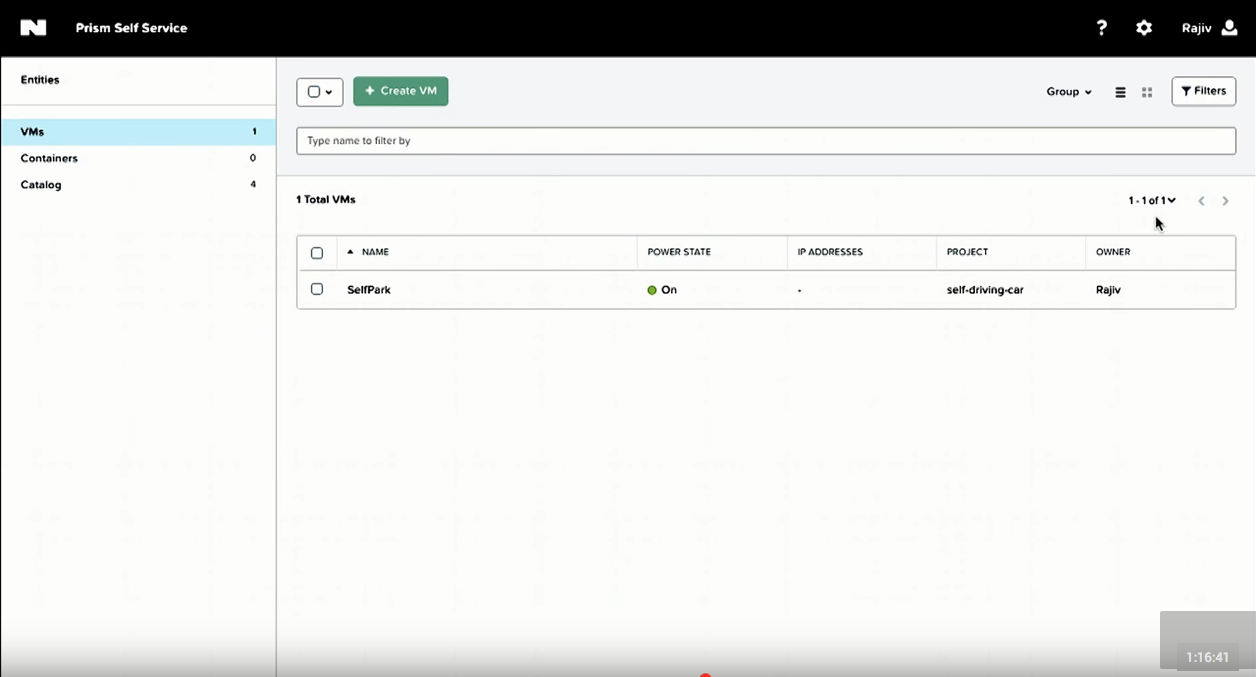Select VMs in the Entities sidebar
Screen dimensions: 1256x677
point(138,132)
